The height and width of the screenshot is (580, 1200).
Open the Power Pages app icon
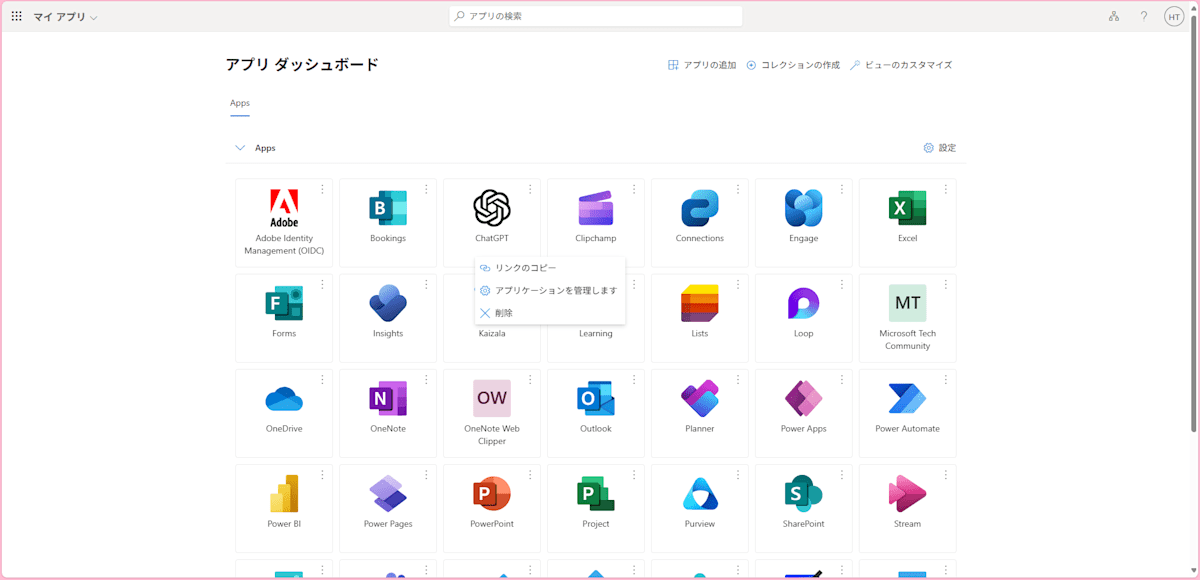(388, 493)
